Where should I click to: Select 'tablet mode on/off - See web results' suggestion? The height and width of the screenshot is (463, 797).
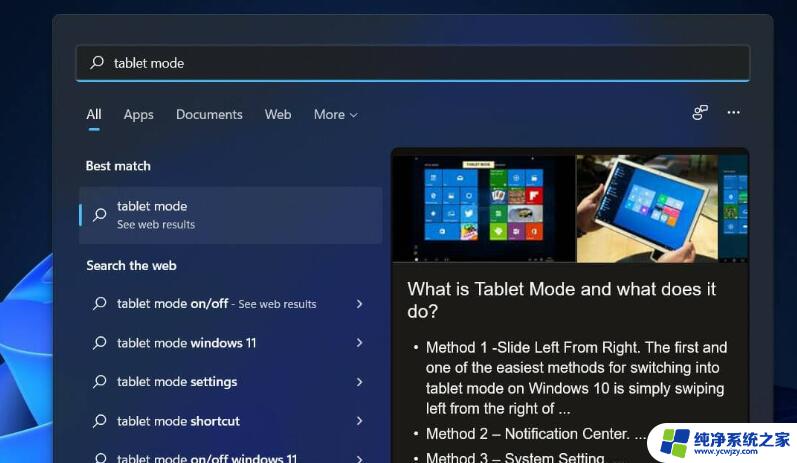click(230, 304)
